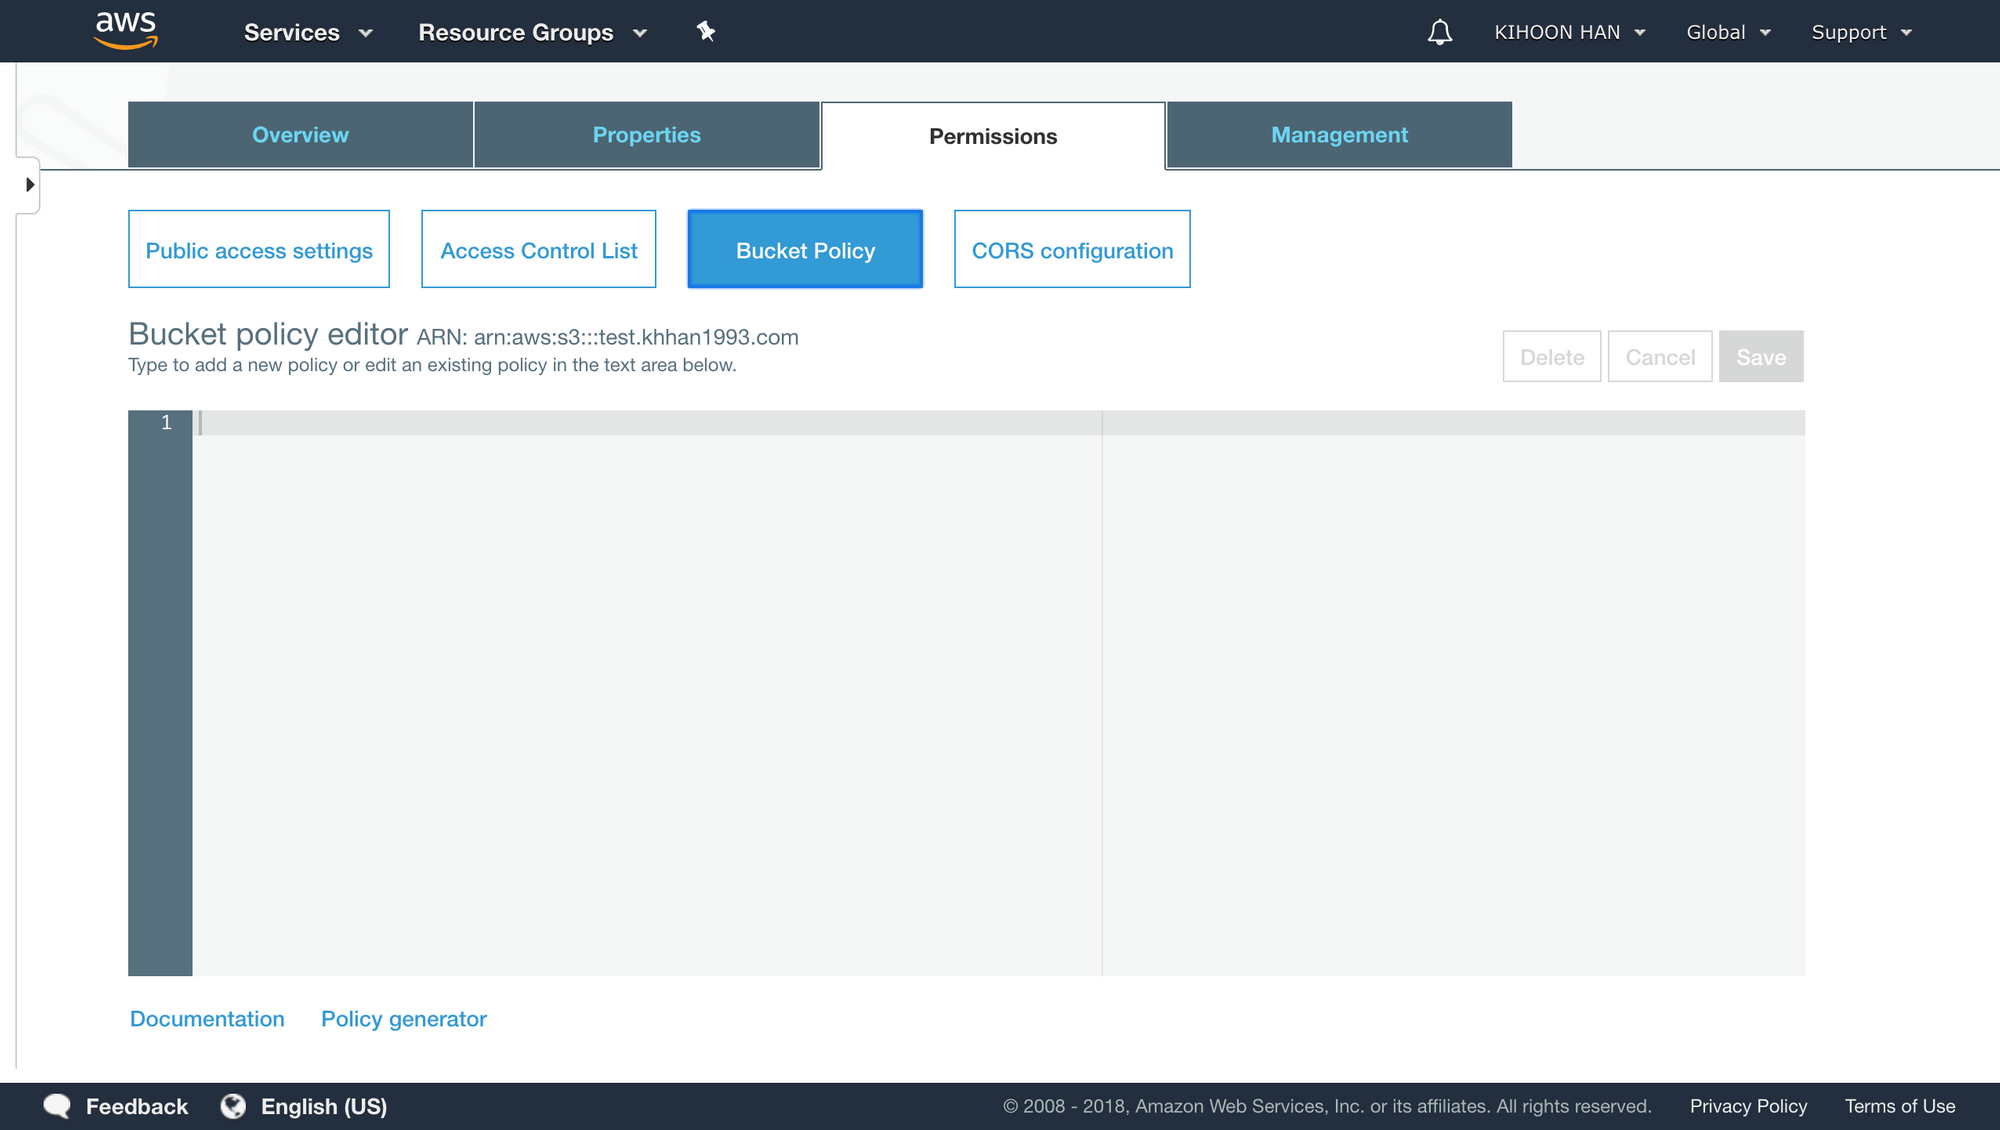Switch to the Management tab

click(x=1339, y=135)
